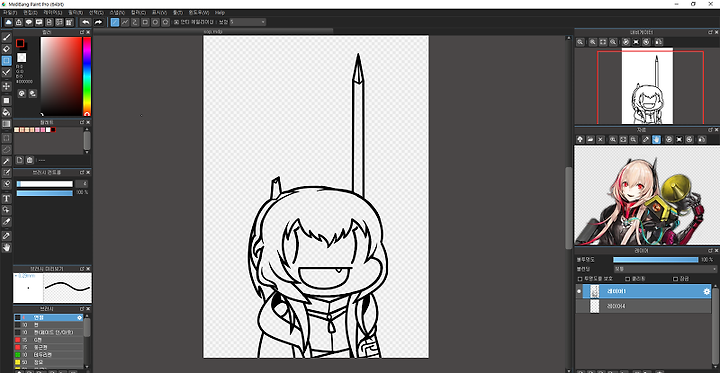Click the Navigator canvas thumbnail
The image size is (720, 373).
point(647,86)
